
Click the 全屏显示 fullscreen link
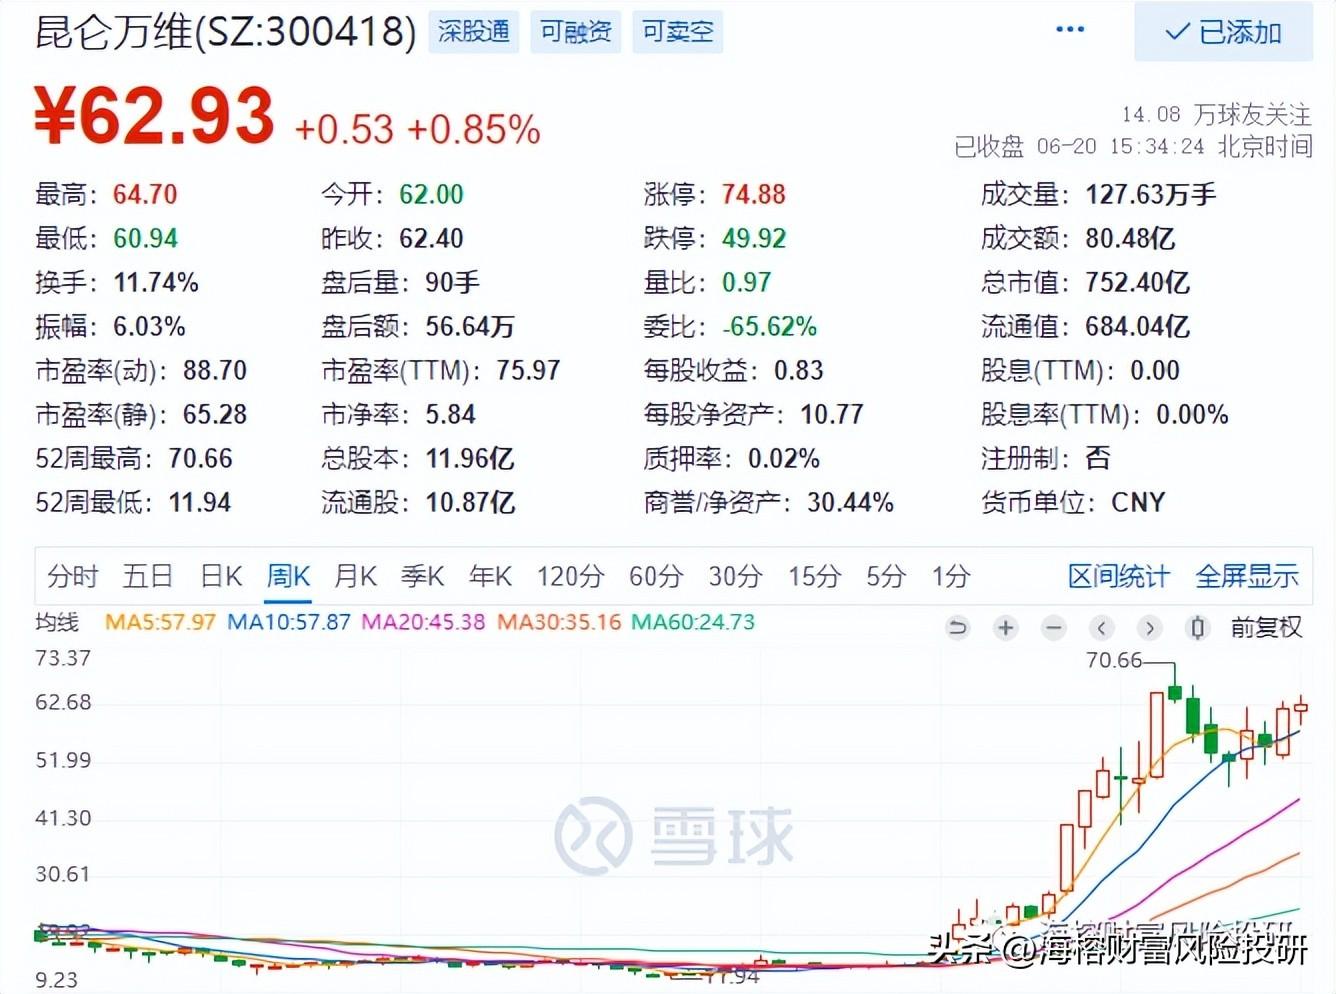pyautogui.click(x=1247, y=577)
